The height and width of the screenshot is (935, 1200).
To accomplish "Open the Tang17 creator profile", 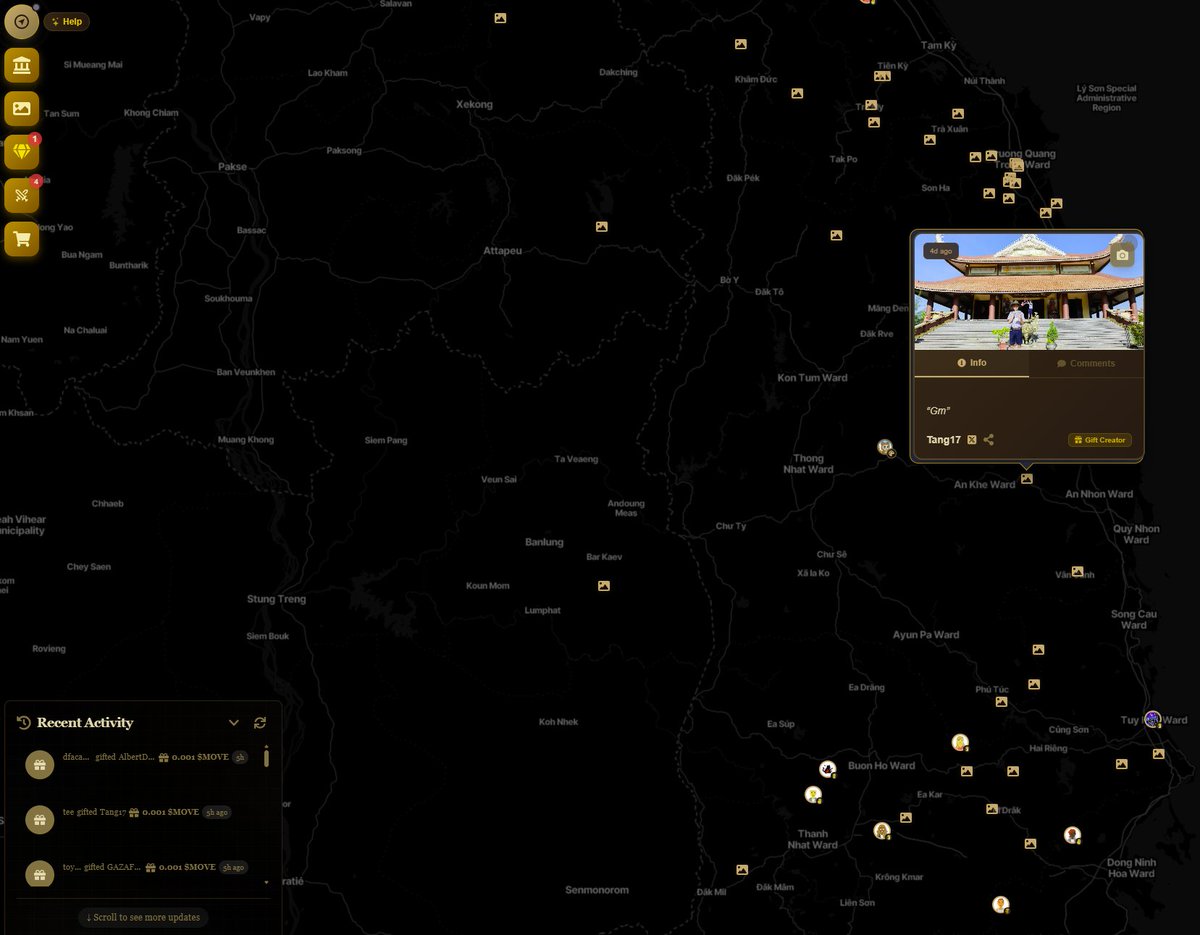I will 943,440.
